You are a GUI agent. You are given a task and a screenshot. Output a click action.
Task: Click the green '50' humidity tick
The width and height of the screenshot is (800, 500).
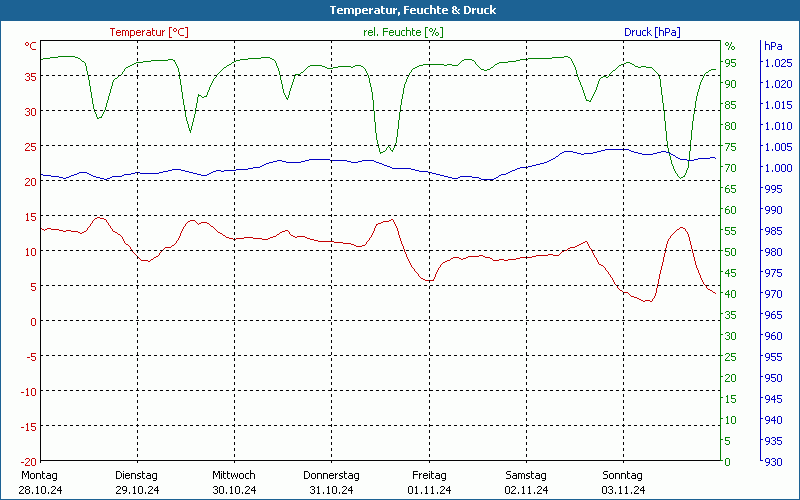pos(731,252)
